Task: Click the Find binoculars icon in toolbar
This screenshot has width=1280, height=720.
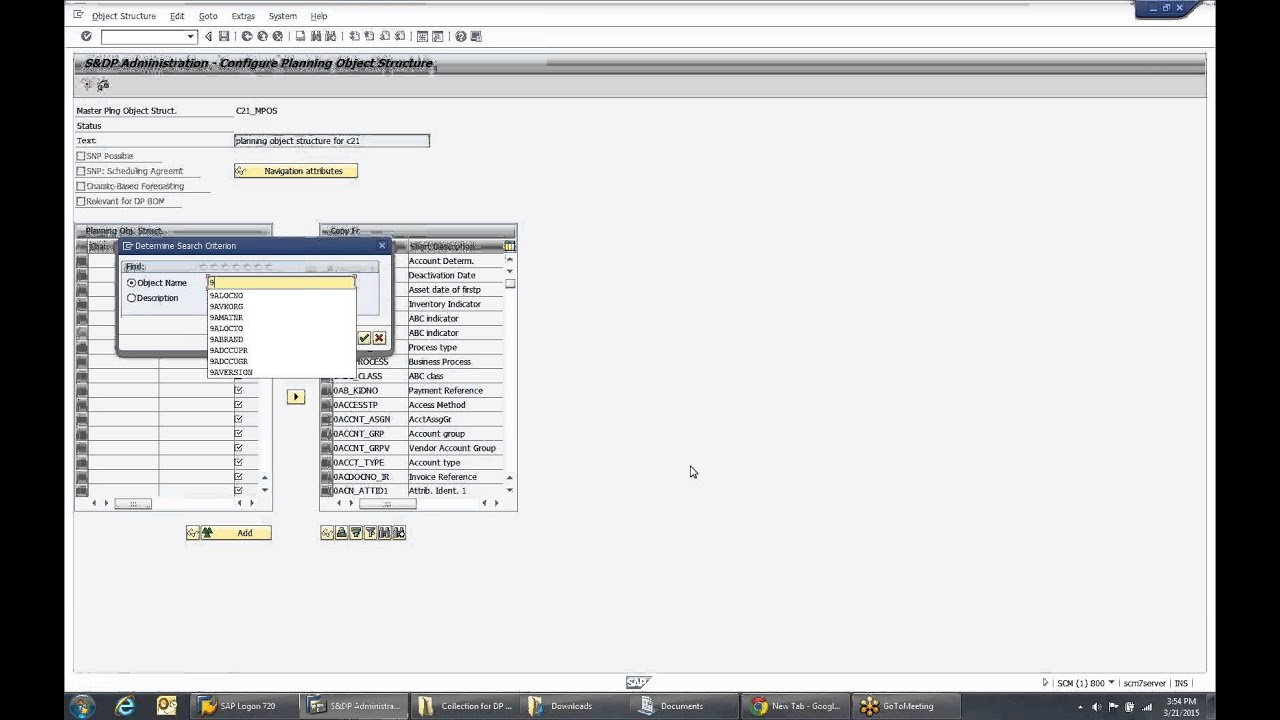Action: (316, 36)
